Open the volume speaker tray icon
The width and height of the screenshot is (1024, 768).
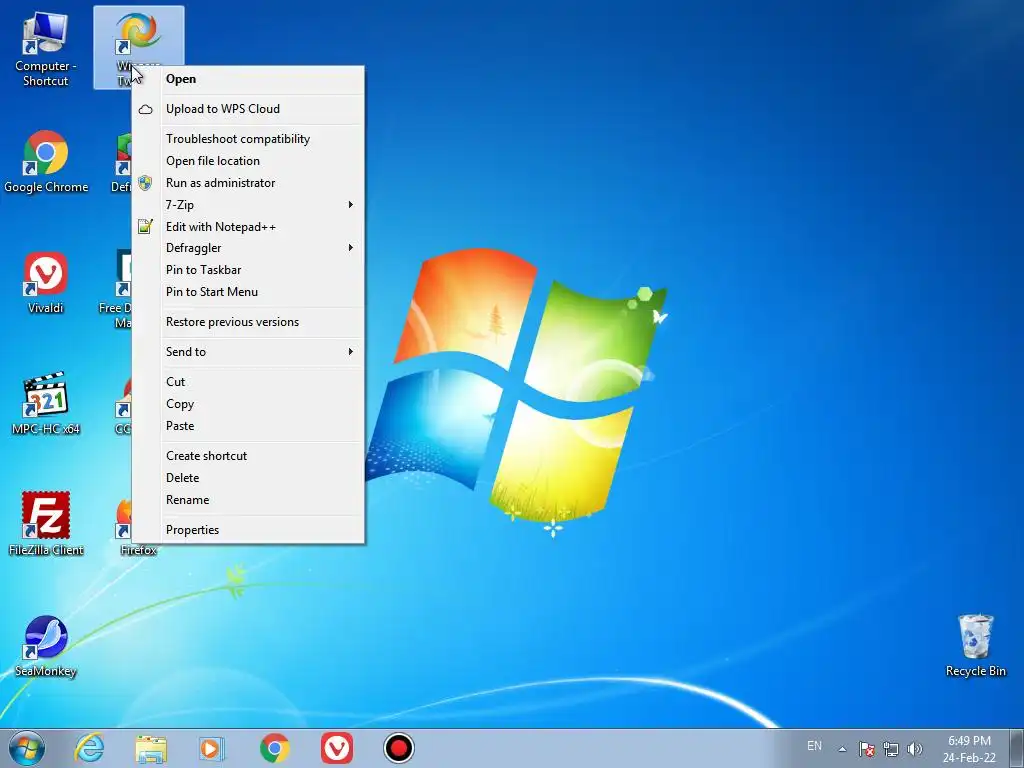914,749
